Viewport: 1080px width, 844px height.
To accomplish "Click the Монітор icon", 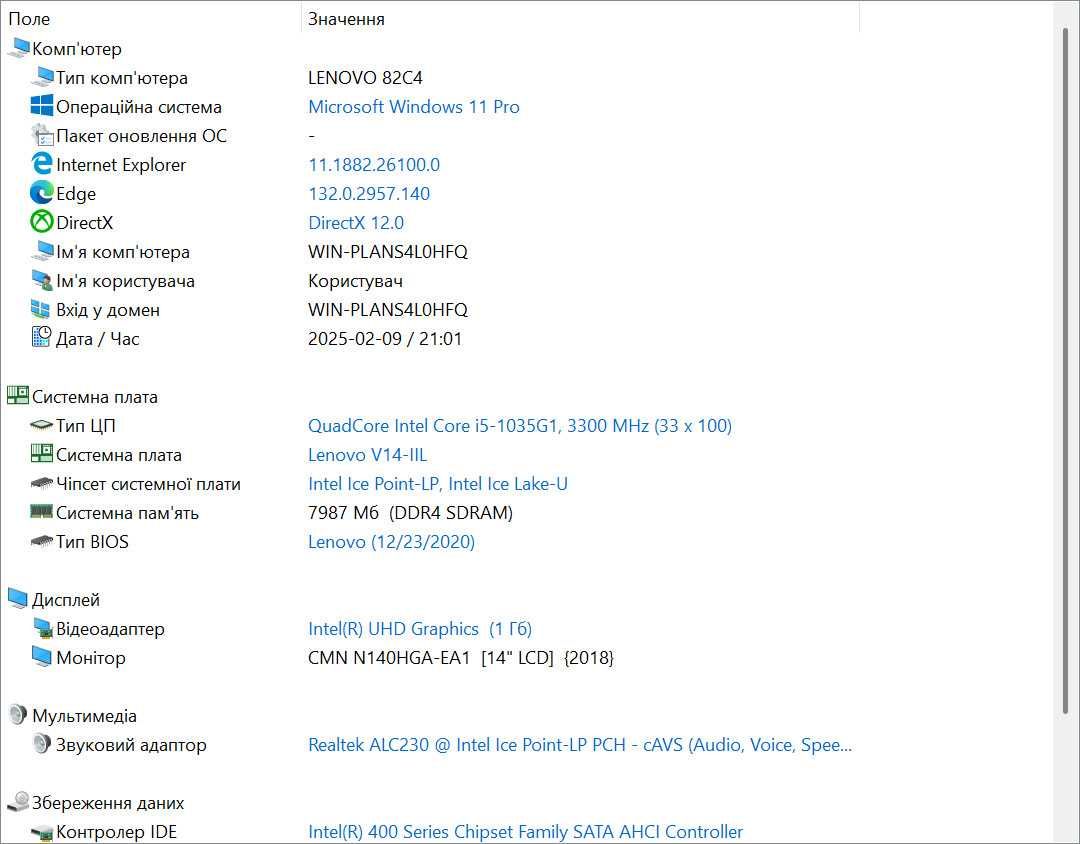I will [x=42, y=657].
